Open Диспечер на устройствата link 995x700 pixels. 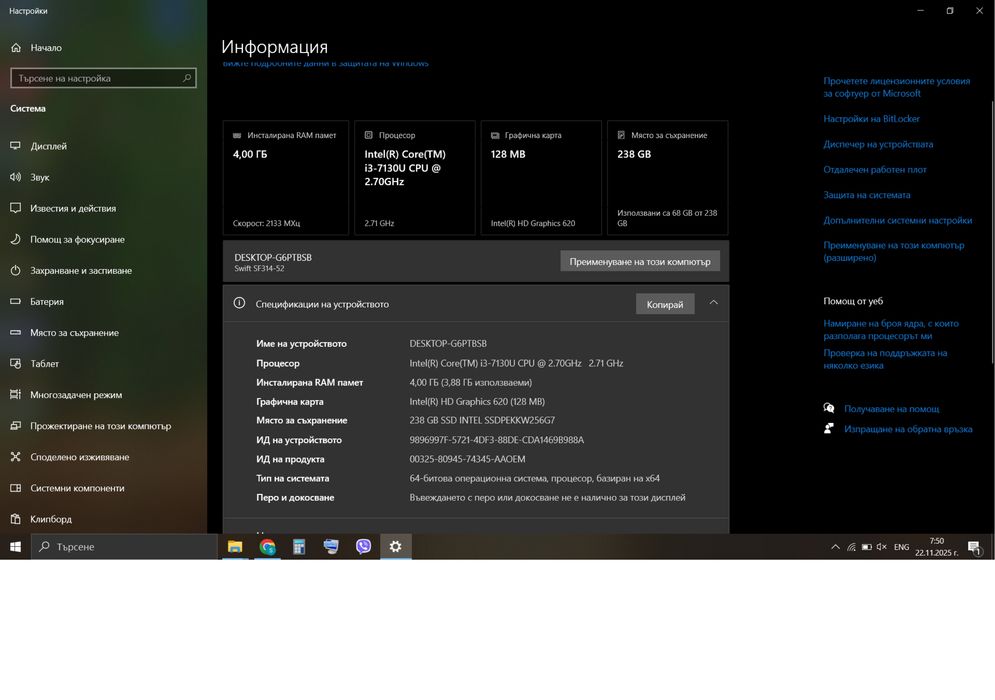click(878, 144)
